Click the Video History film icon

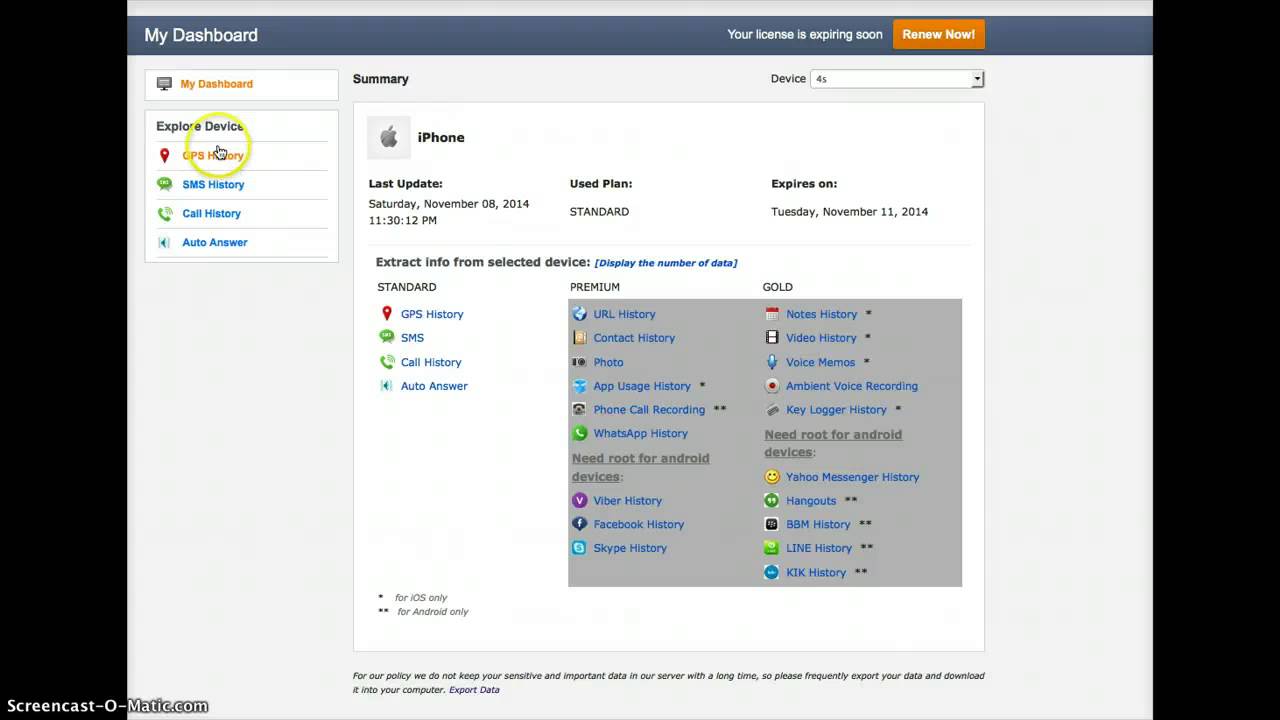click(772, 338)
